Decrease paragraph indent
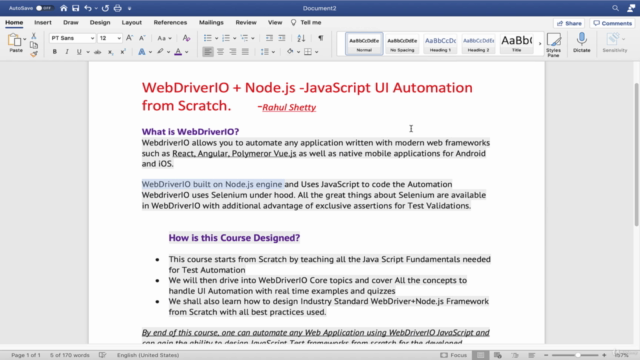The image size is (640, 360). pyautogui.click(x=269, y=38)
